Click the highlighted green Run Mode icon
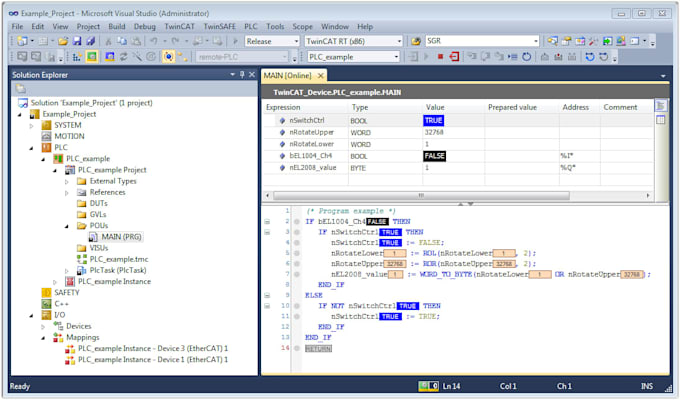 click(x=92, y=57)
